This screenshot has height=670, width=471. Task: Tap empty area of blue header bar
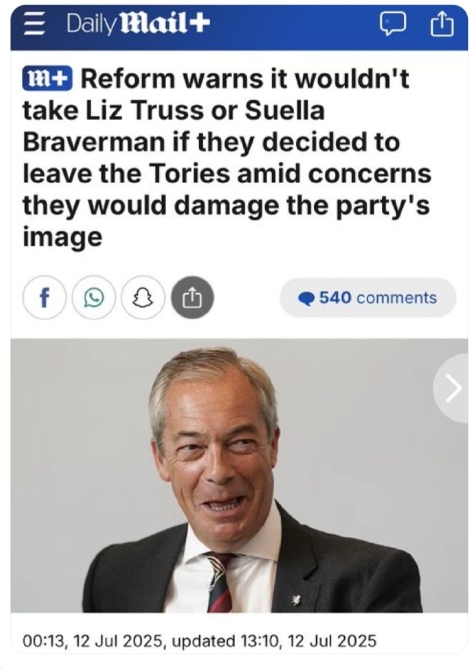pos(295,26)
